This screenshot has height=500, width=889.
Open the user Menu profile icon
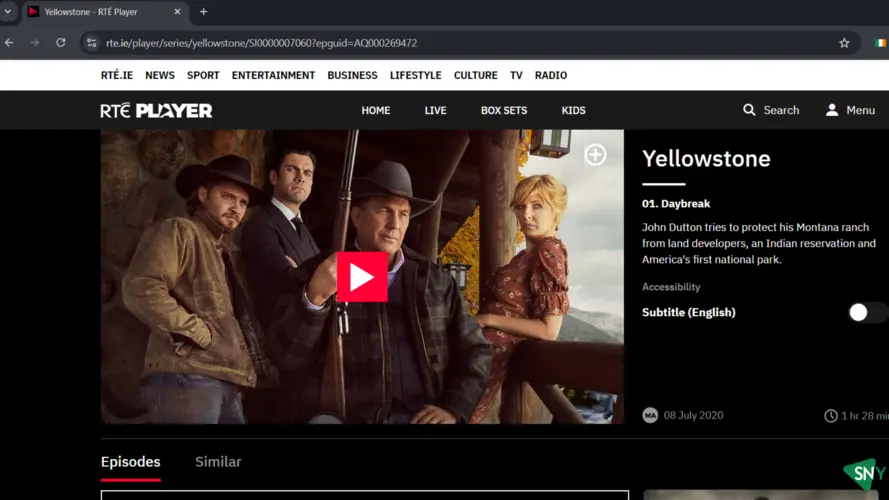(832, 110)
